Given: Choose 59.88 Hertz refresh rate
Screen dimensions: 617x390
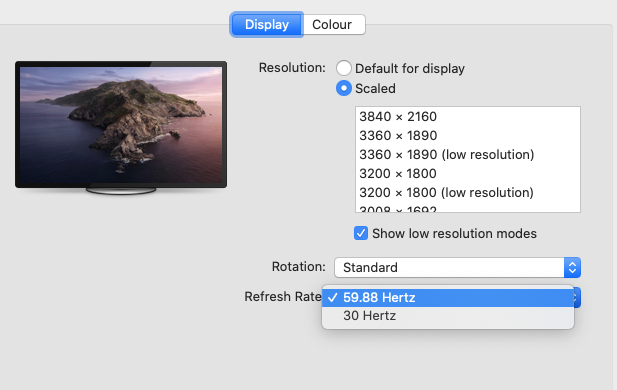Looking at the screenshot, I should [448, 298].
